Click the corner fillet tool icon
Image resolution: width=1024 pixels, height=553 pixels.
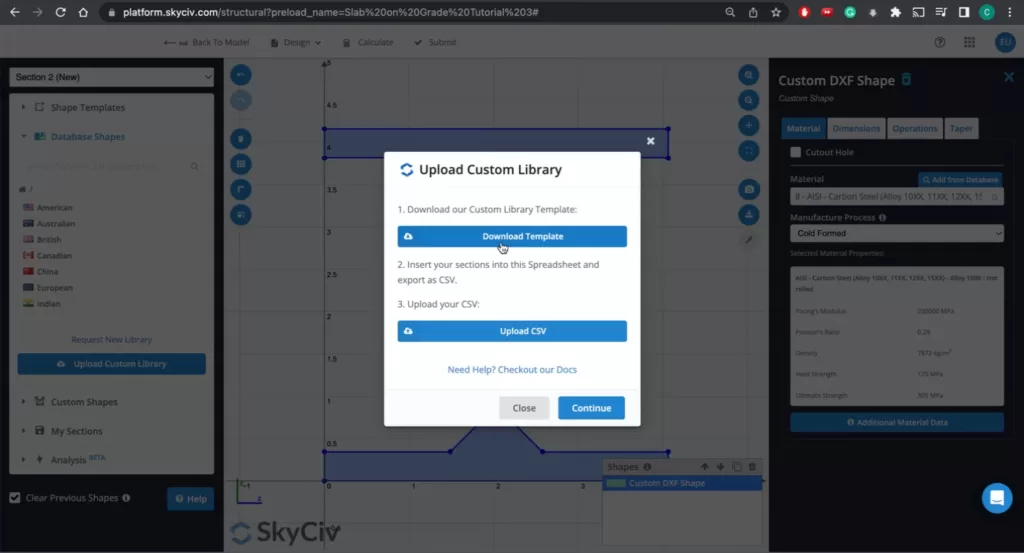point(241,189)
